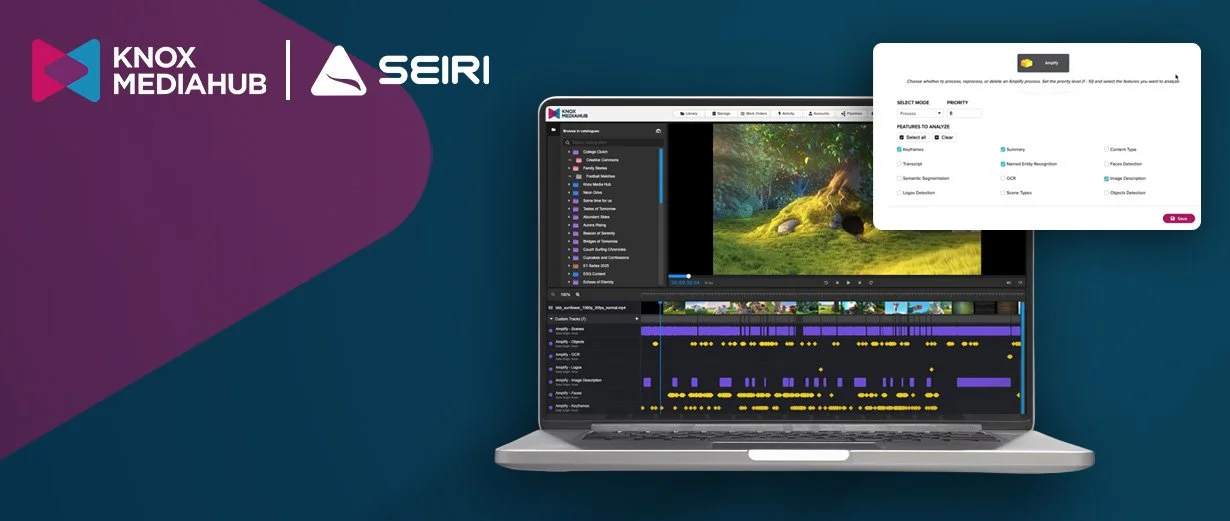Screen dimensions: 1230x521
Task: Click the Amplify yellow block badge
Action: (x=1043, y=62)
